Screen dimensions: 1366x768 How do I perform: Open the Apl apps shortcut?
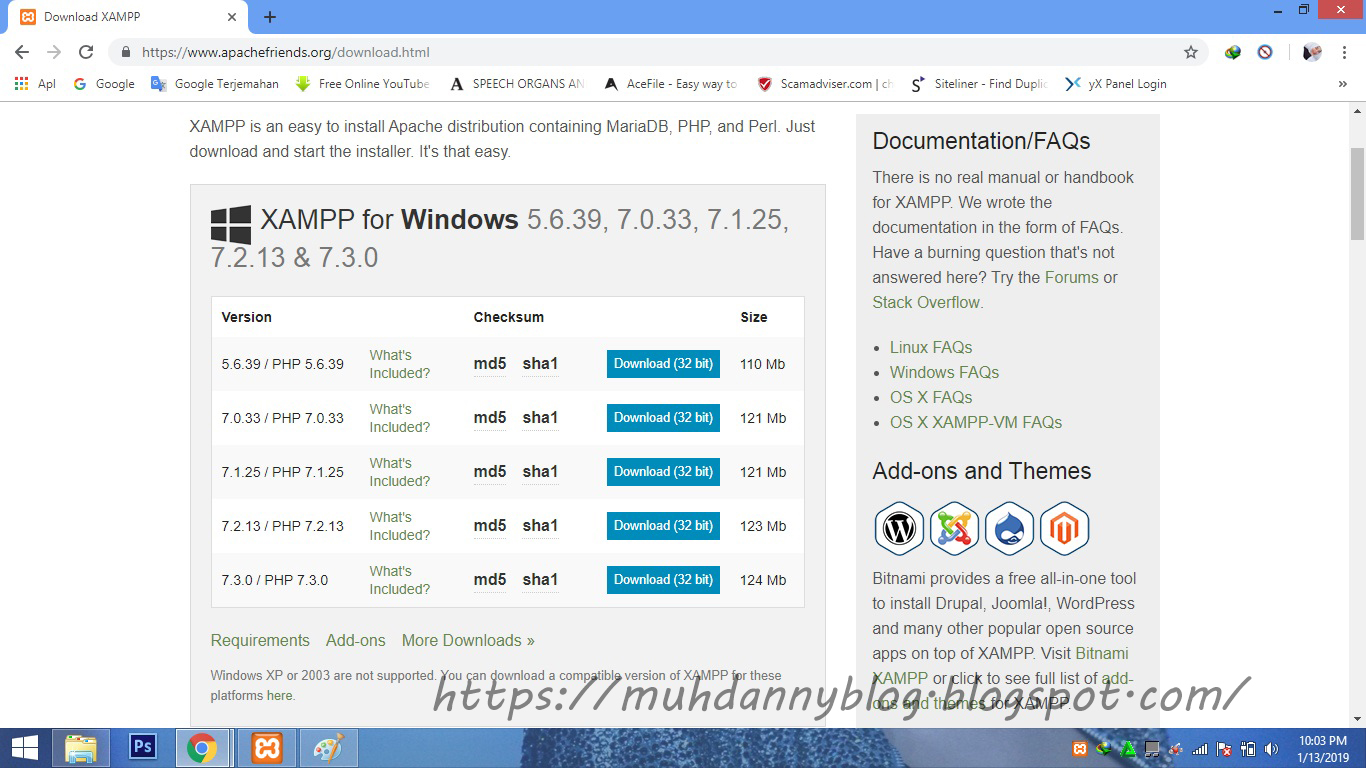[x=35, y=84]
